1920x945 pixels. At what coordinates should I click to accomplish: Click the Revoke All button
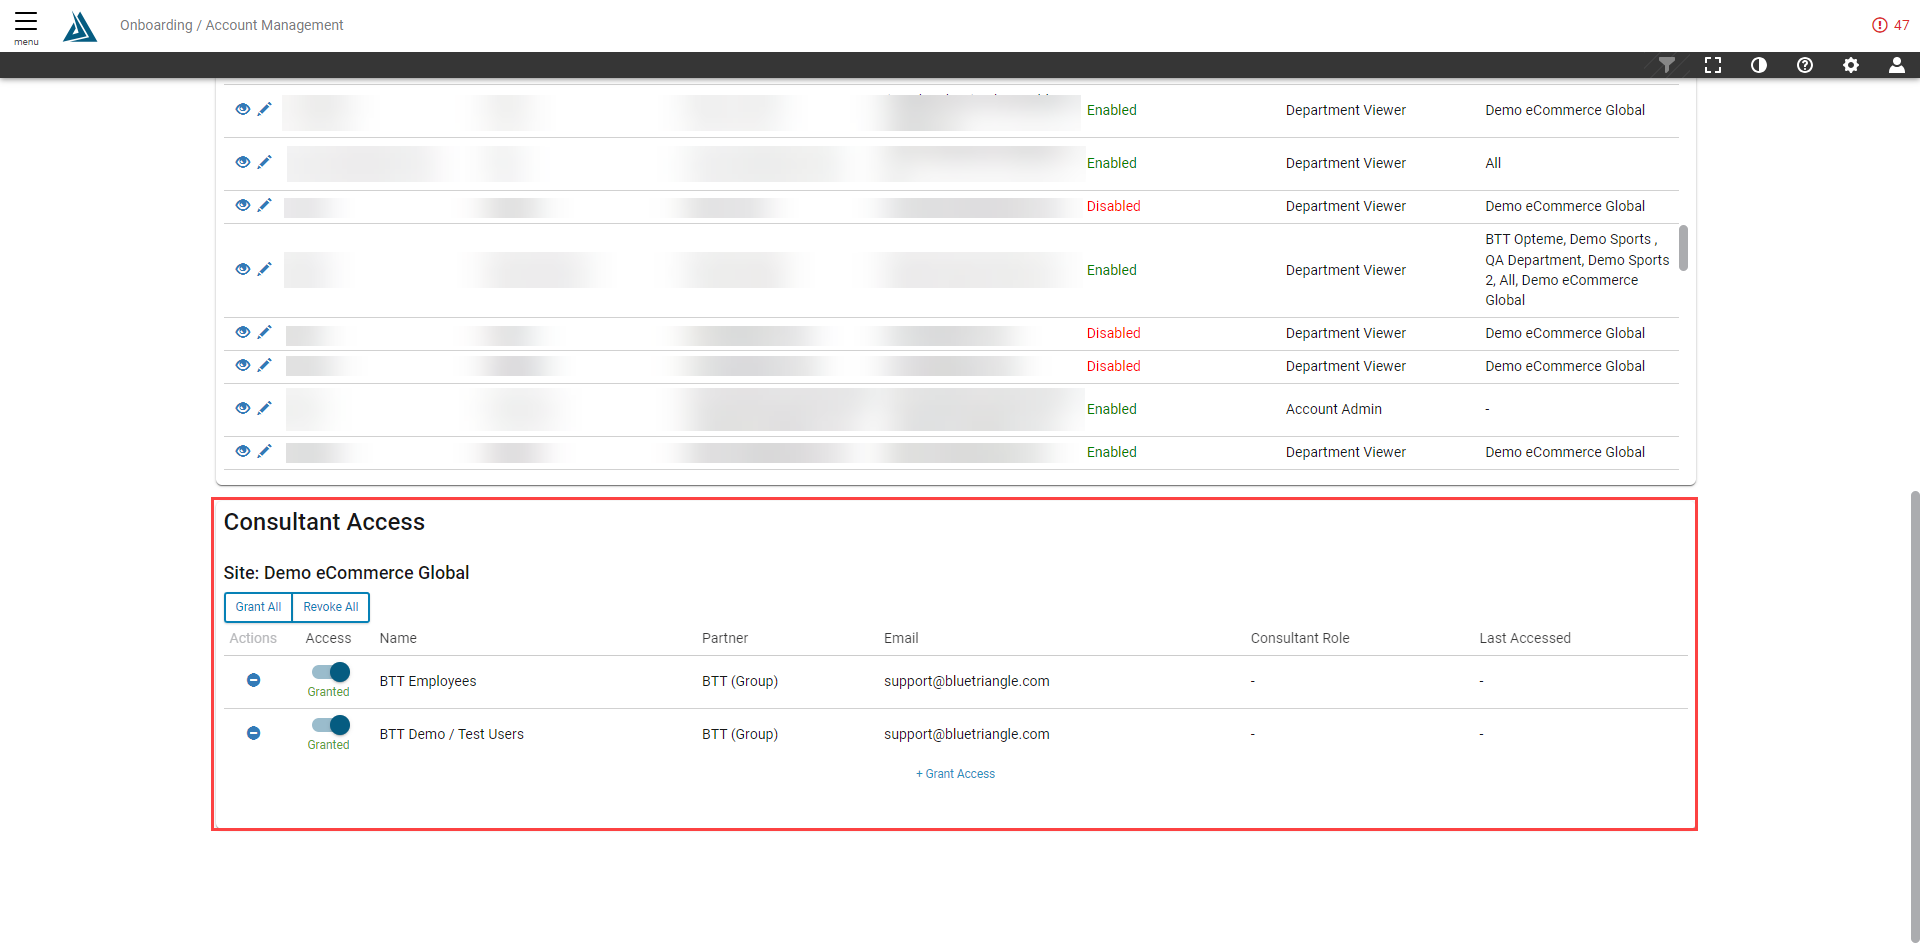(x=331, y=607)
